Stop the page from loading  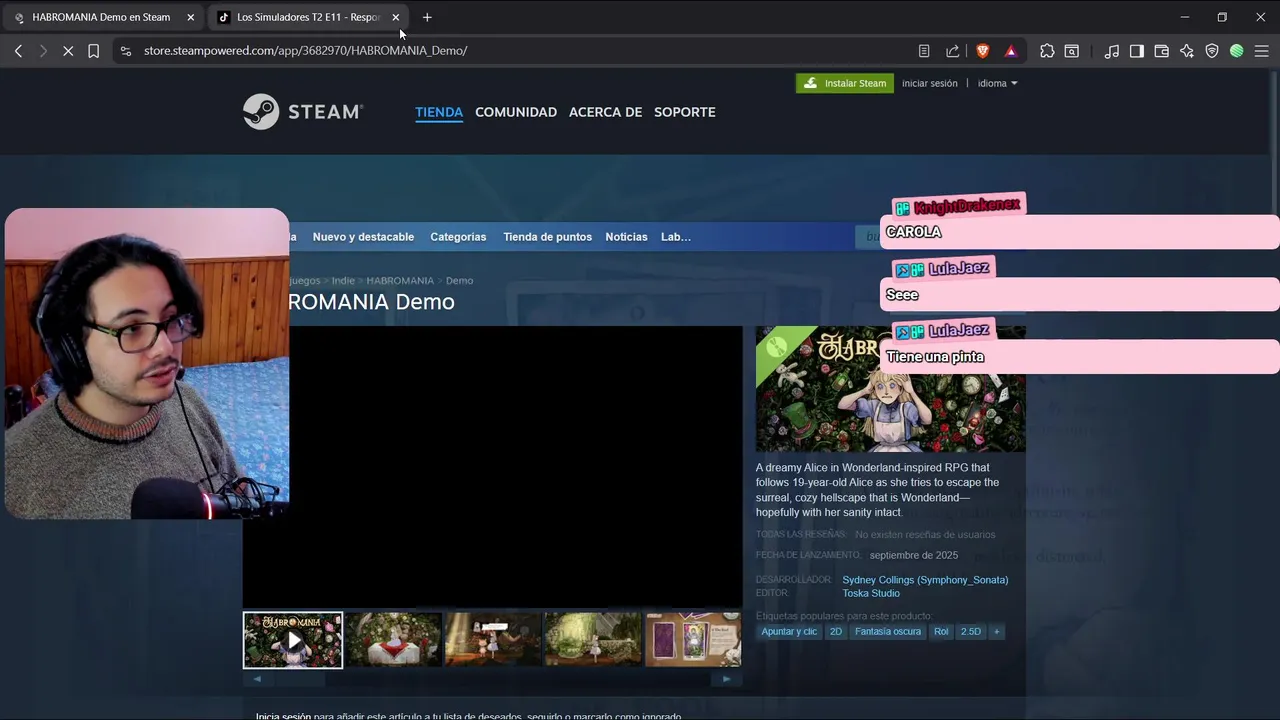coord(68,50)
